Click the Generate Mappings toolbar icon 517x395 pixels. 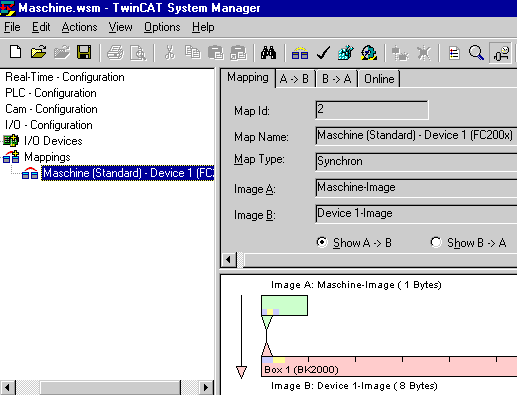pyautogui.click(x=300, y=53)
